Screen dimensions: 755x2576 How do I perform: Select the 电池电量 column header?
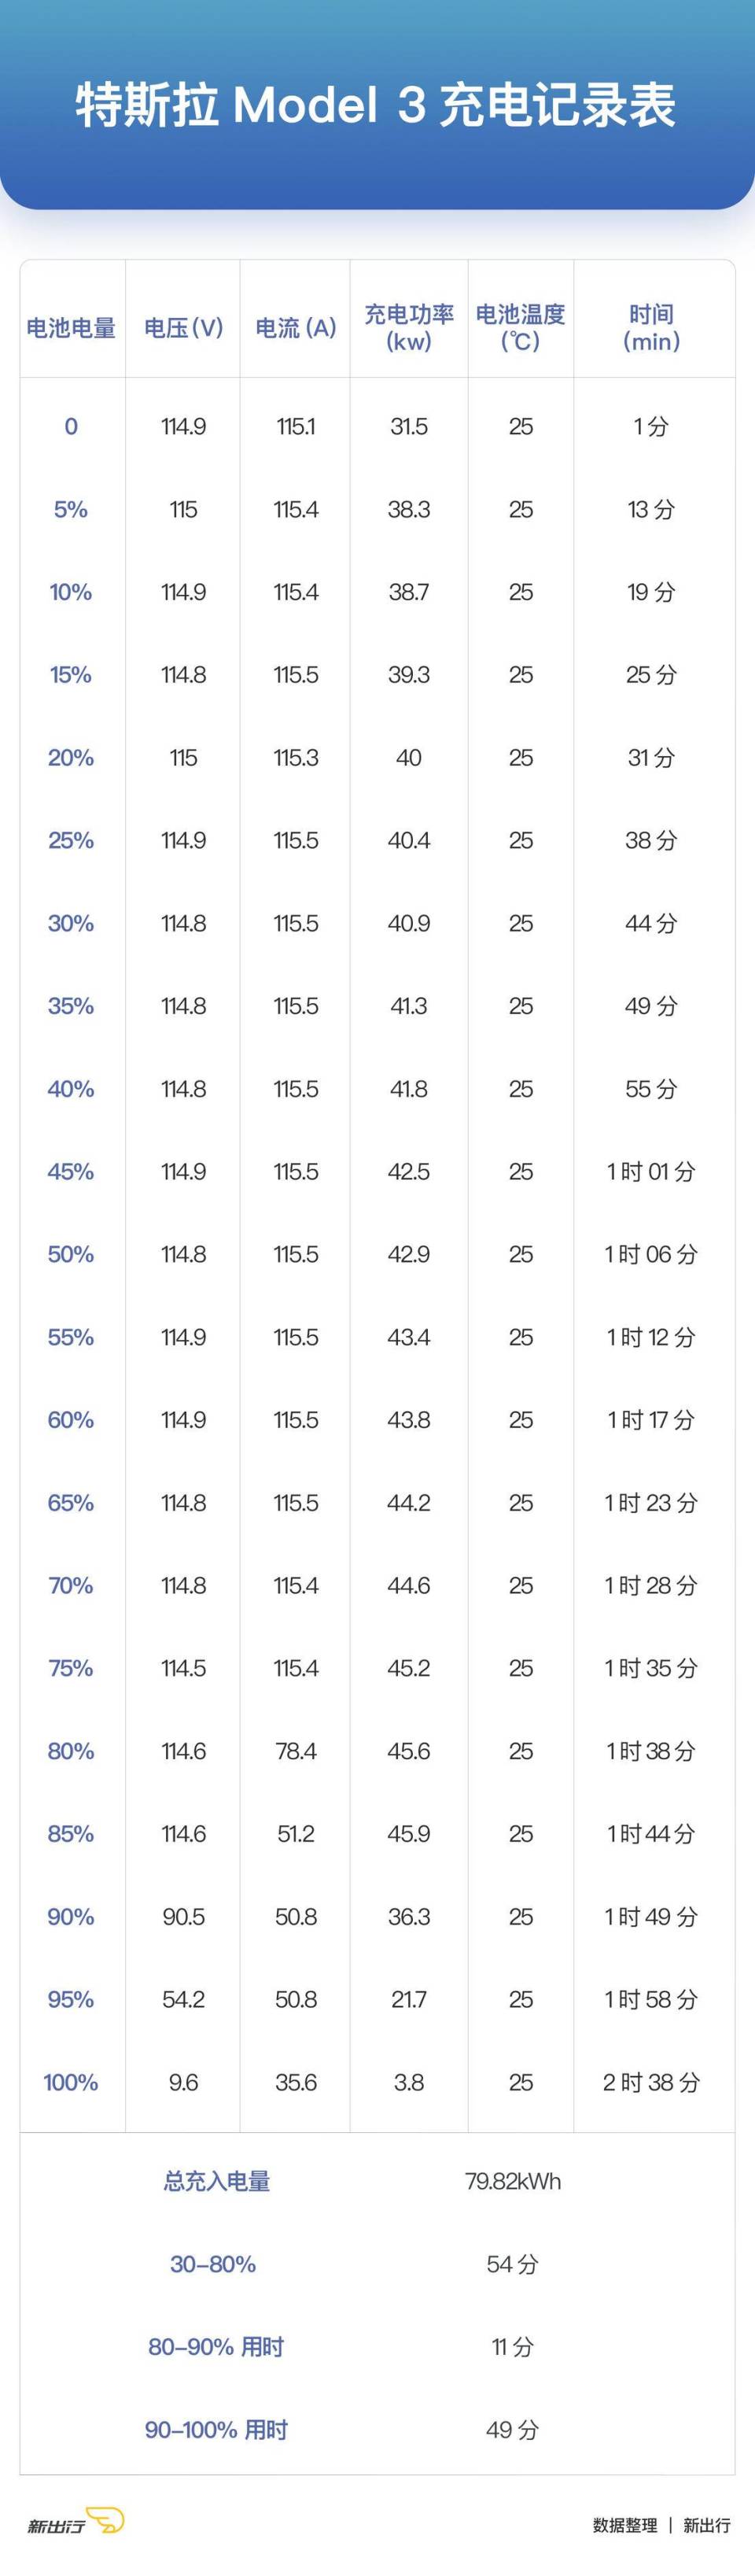[71, 328]
